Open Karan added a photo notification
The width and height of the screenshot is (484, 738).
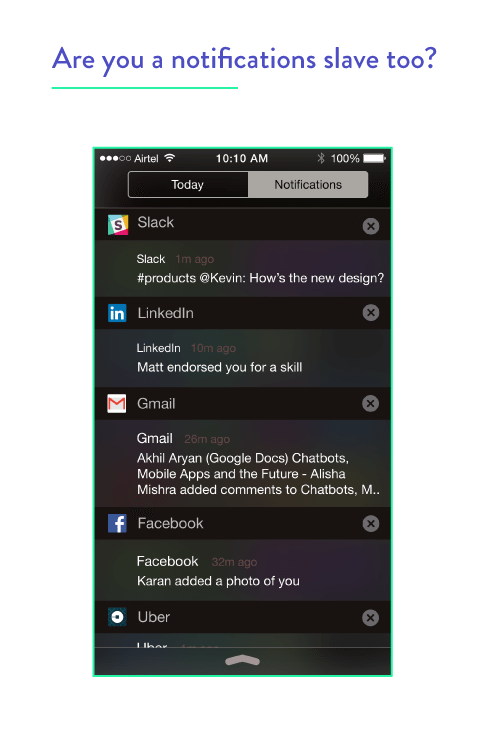click(243, 570)
